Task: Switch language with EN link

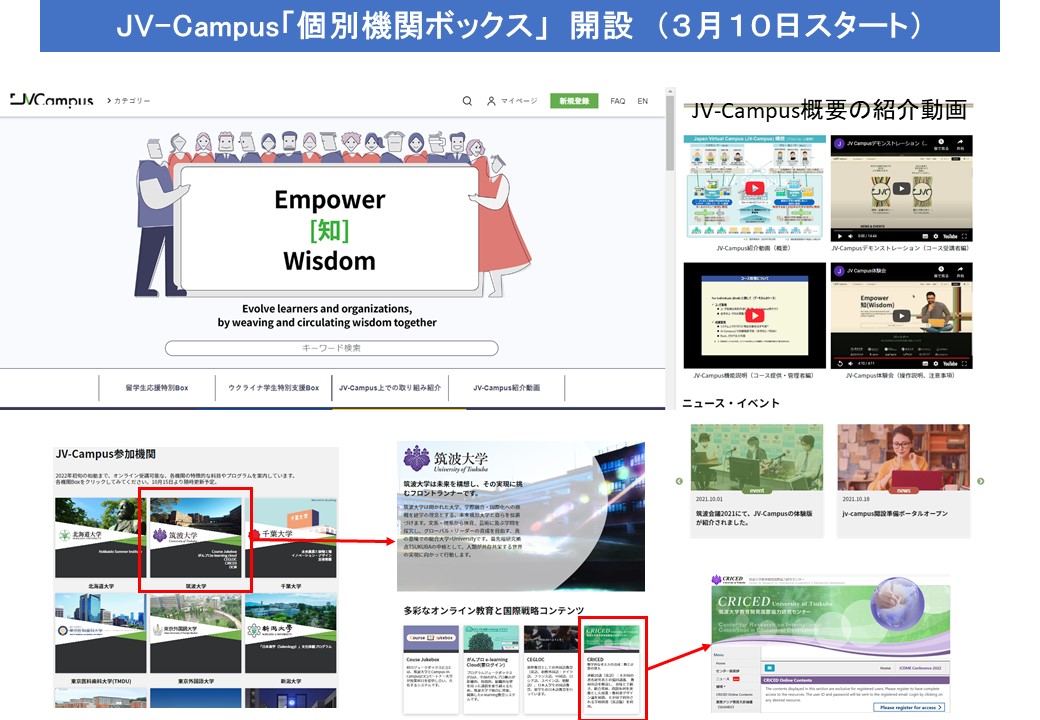Action: click(x=642, y=101)
